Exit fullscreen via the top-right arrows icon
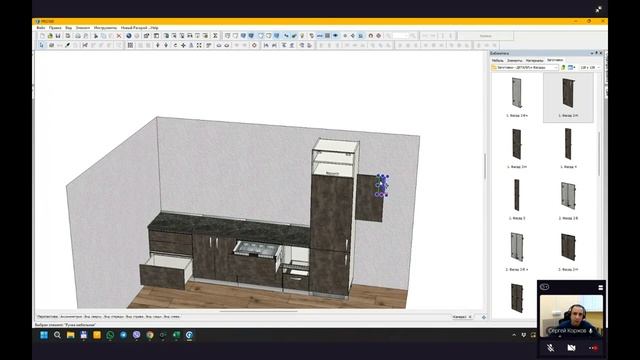The height and width of the screenshot is (360, 640). [598, 9]
